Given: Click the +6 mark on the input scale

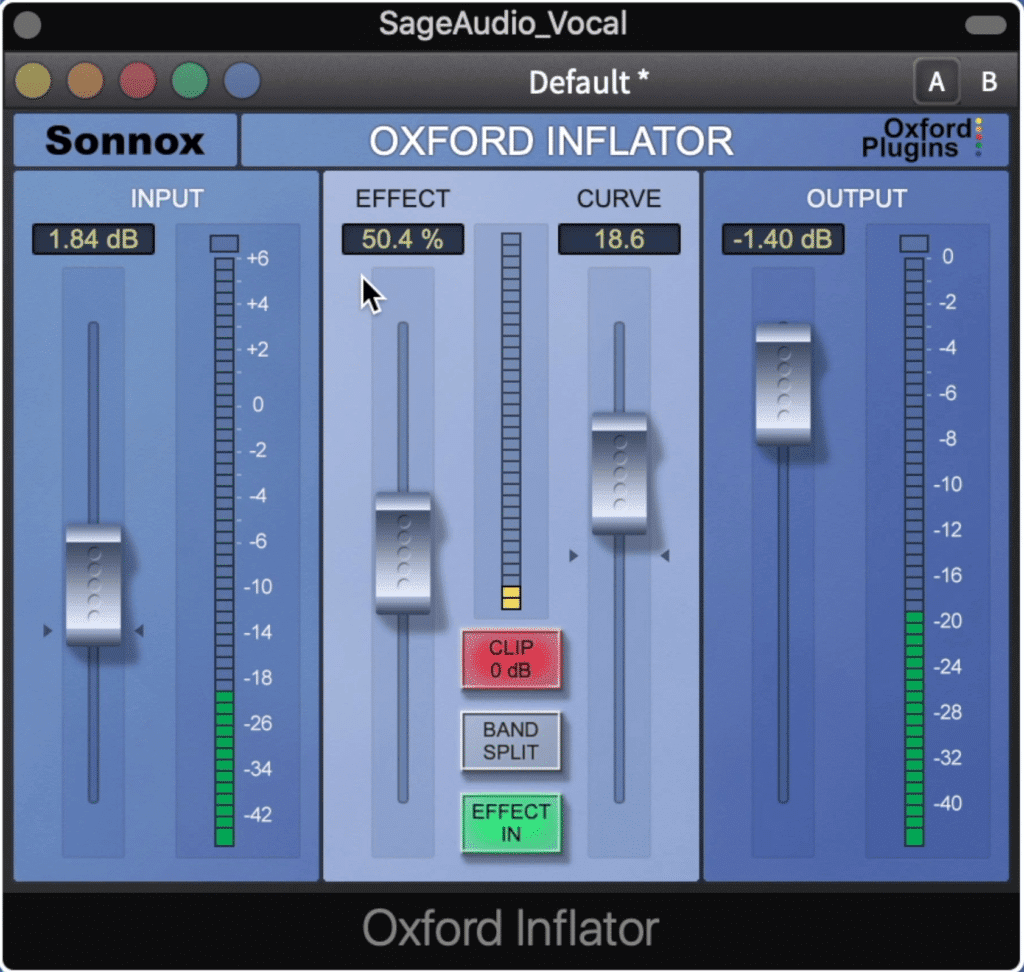Looking at the screenshot, I should (x=257, y=259).
